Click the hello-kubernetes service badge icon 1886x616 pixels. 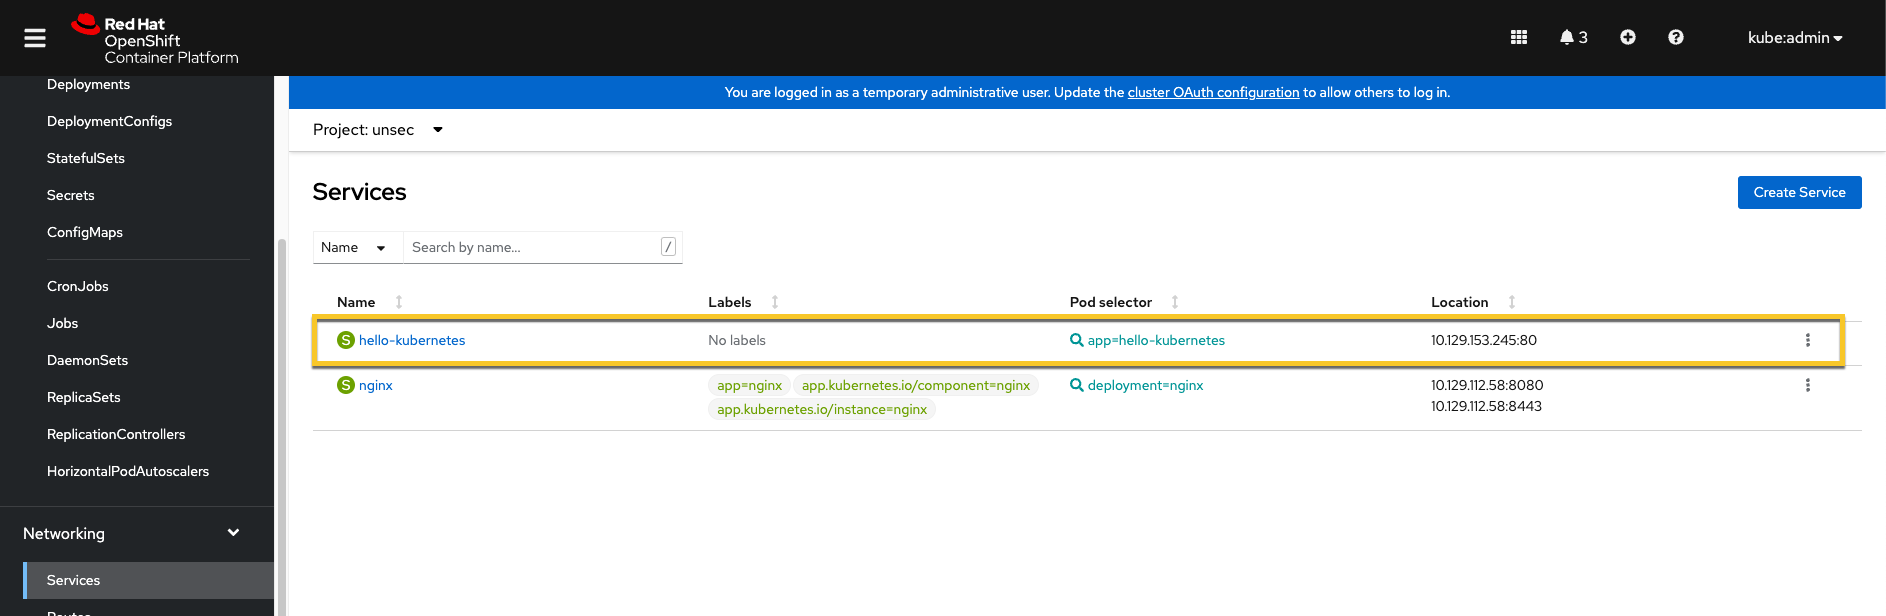[346, 340]
